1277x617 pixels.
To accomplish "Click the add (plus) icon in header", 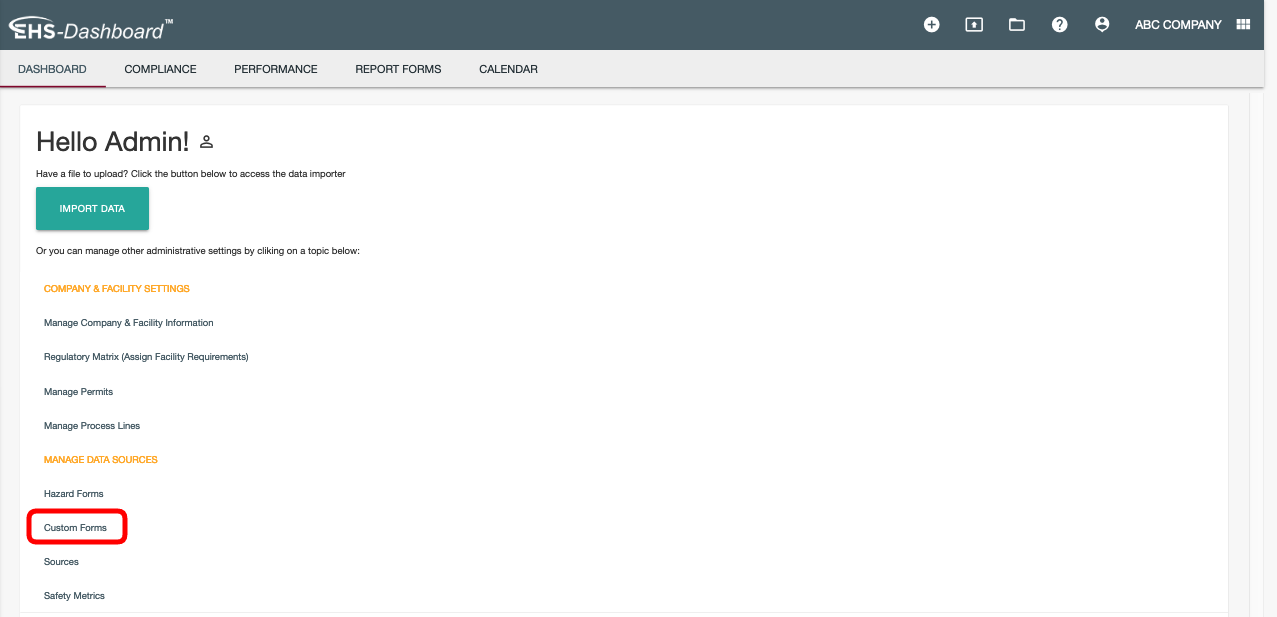I will point(931,25).
